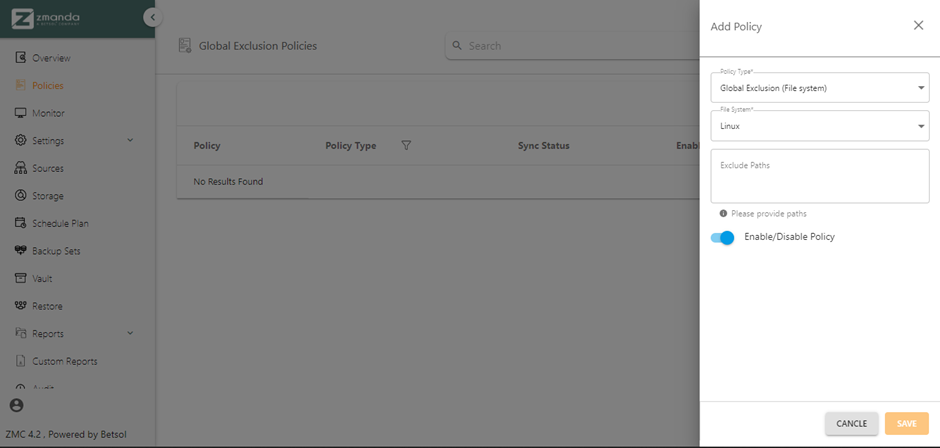The image size is (940, 448).
Task: Click the Policy column header
Action: [x=207, y=146]
